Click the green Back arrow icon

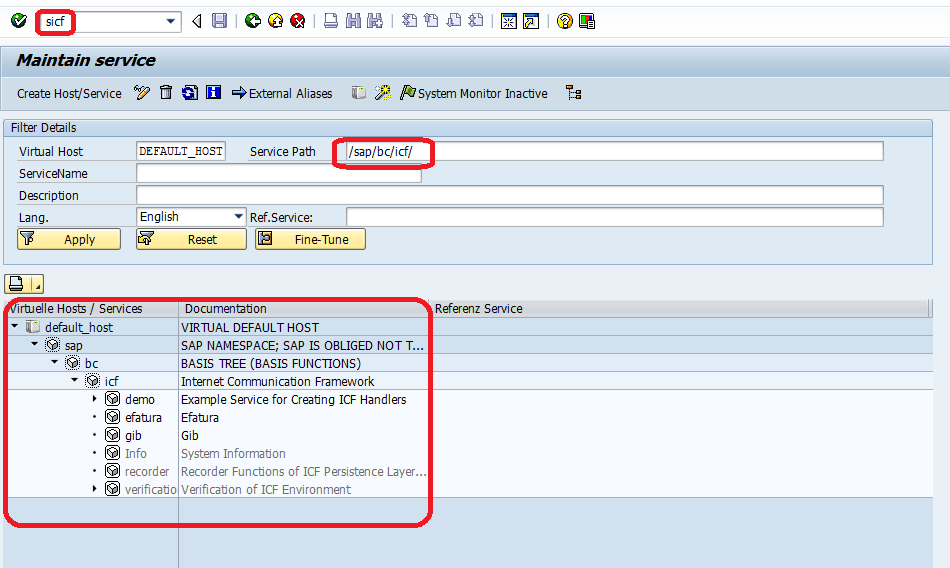pyautogui.click(x=253, y=21)
